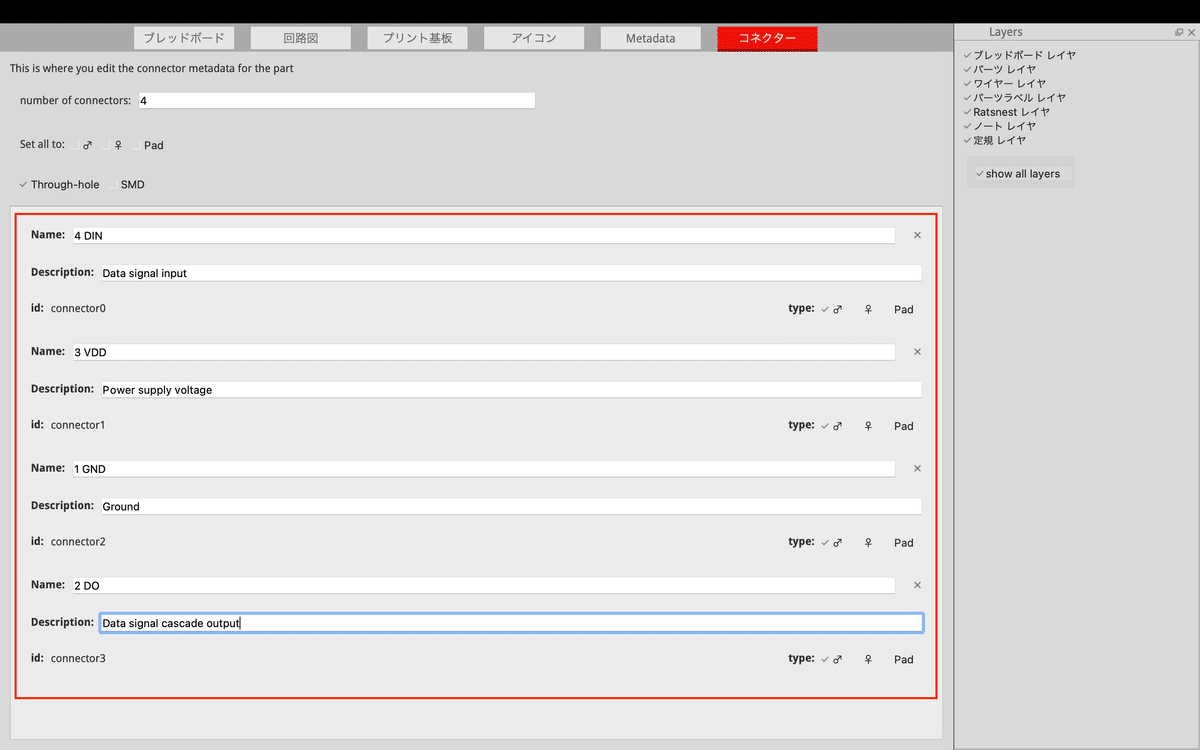The width and height of the screenshot is (1200, 750).
Task: Close the Layers panel
Action: 1191,32
